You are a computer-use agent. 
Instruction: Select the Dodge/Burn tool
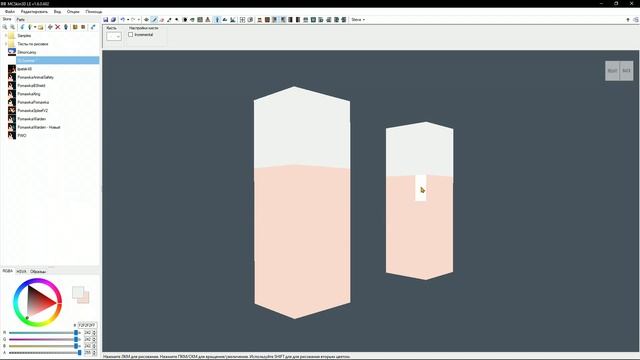pos(177,20)
